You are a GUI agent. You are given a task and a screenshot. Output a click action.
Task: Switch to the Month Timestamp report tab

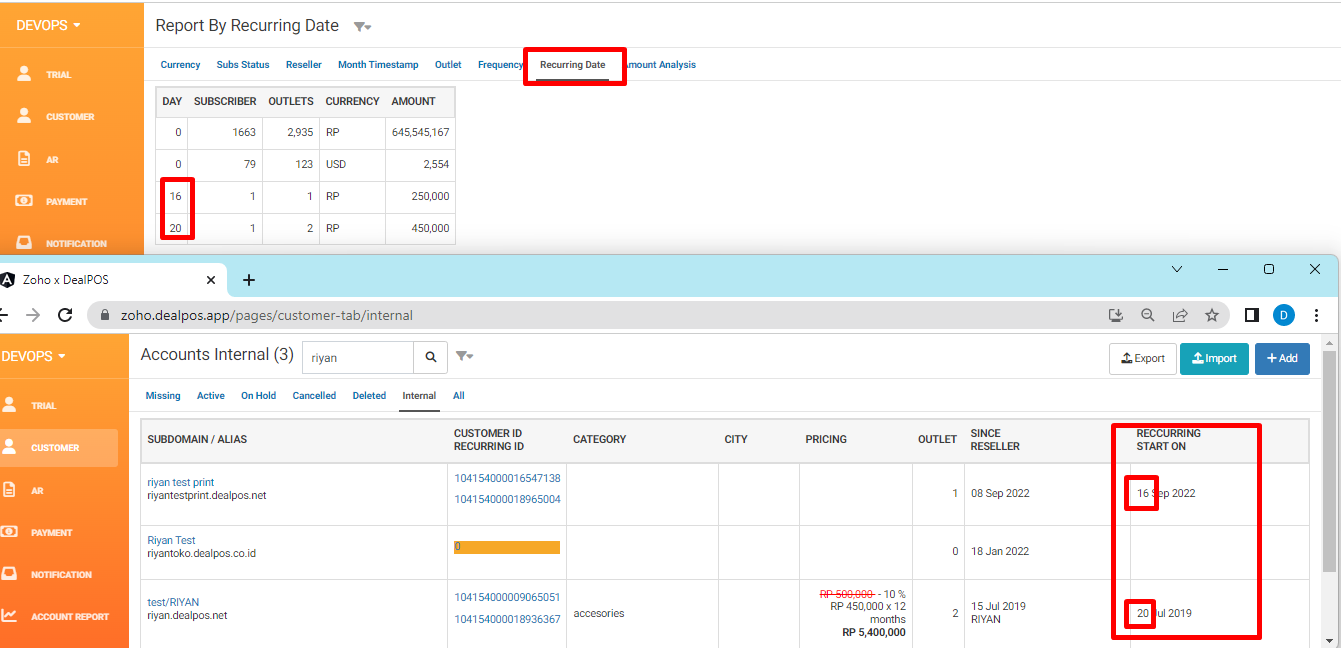tap(378, 65)
